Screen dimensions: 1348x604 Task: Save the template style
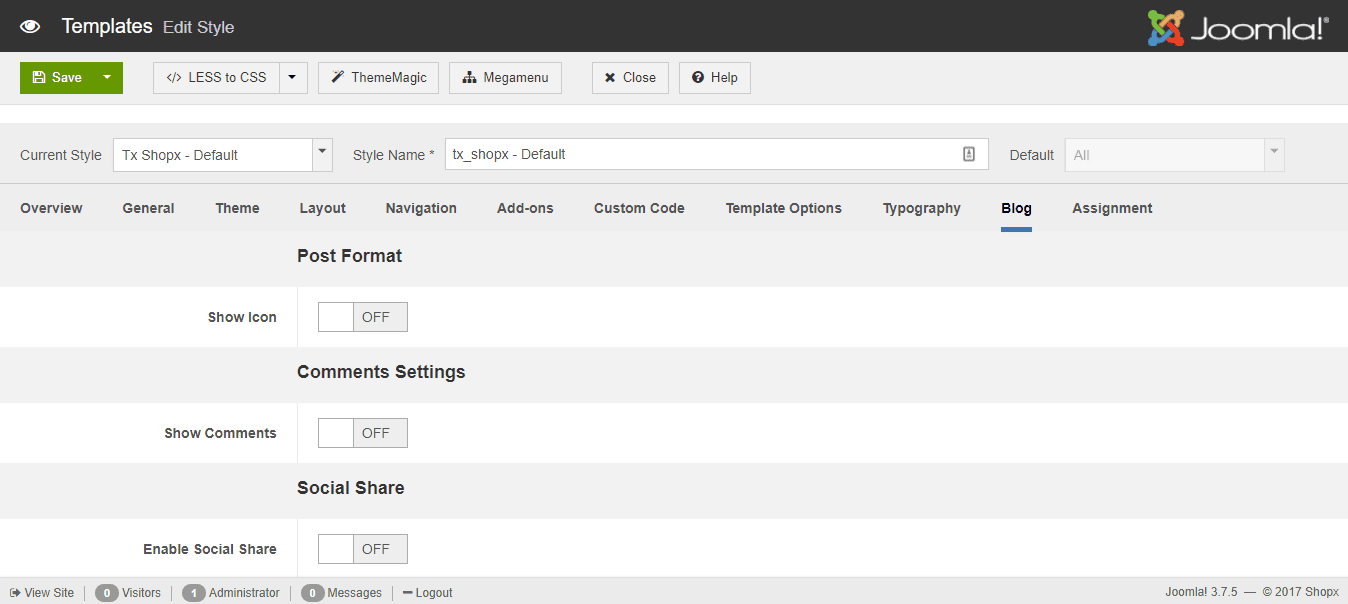click(x=62, y=77)
